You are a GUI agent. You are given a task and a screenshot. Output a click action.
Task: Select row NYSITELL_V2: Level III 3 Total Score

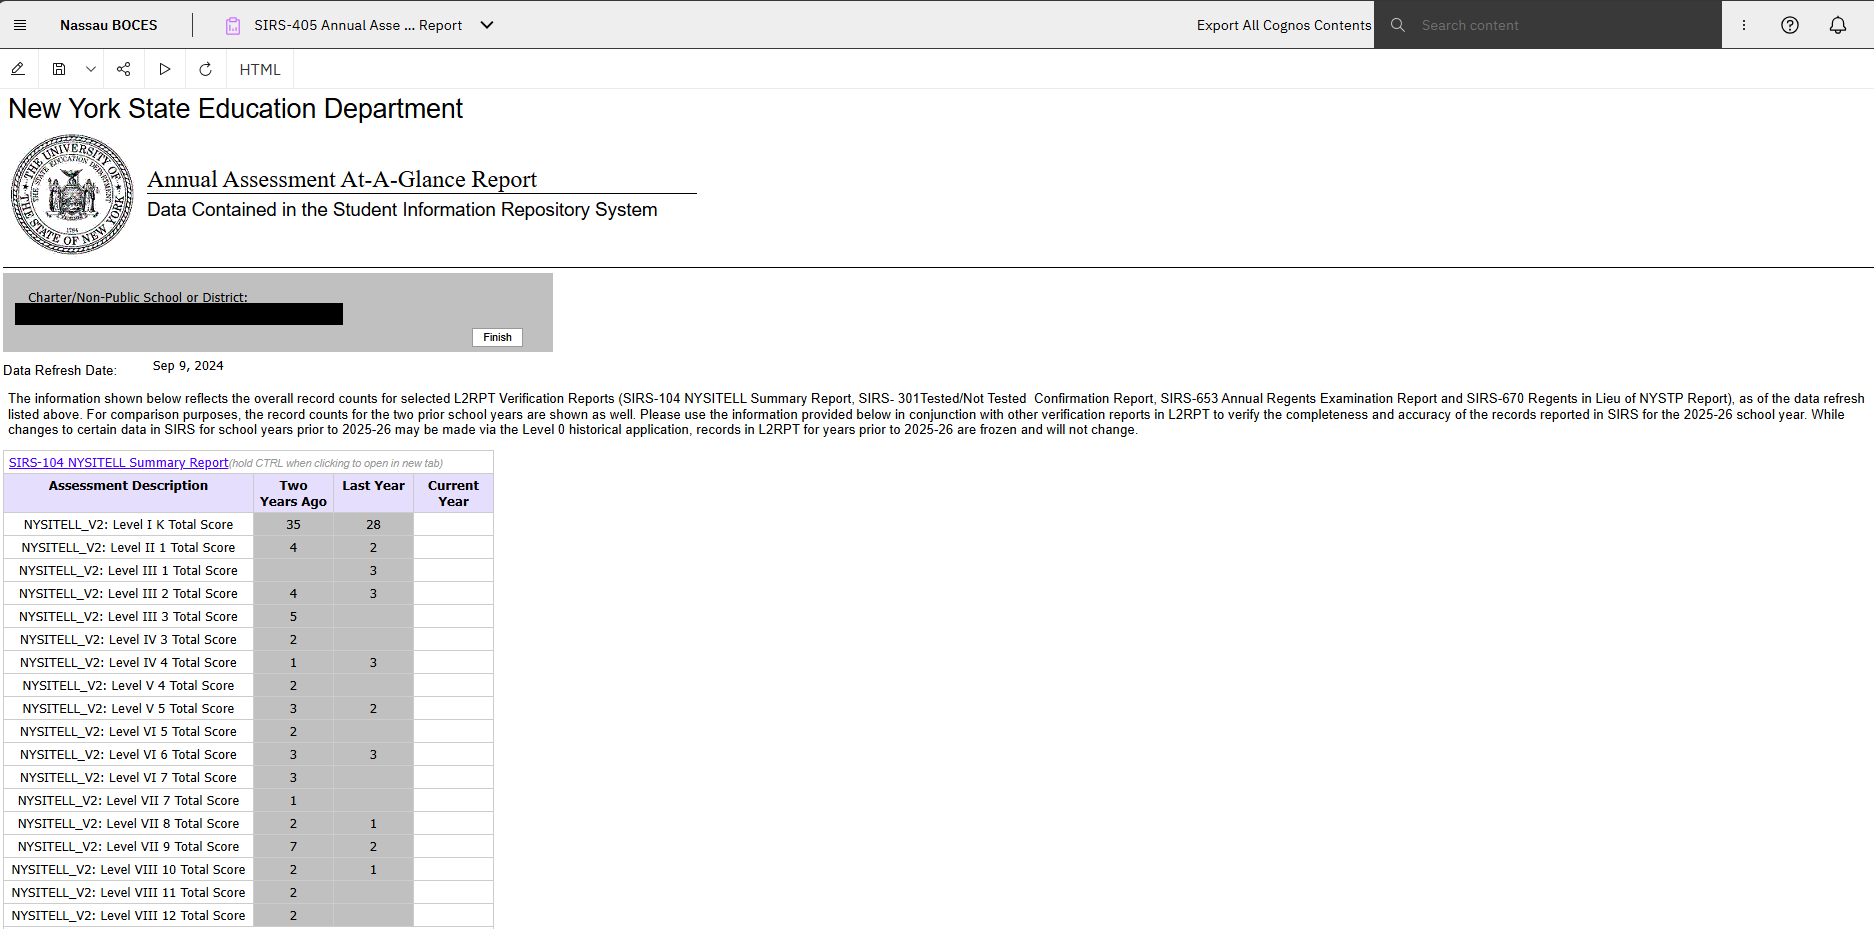(x=248, y=616)
